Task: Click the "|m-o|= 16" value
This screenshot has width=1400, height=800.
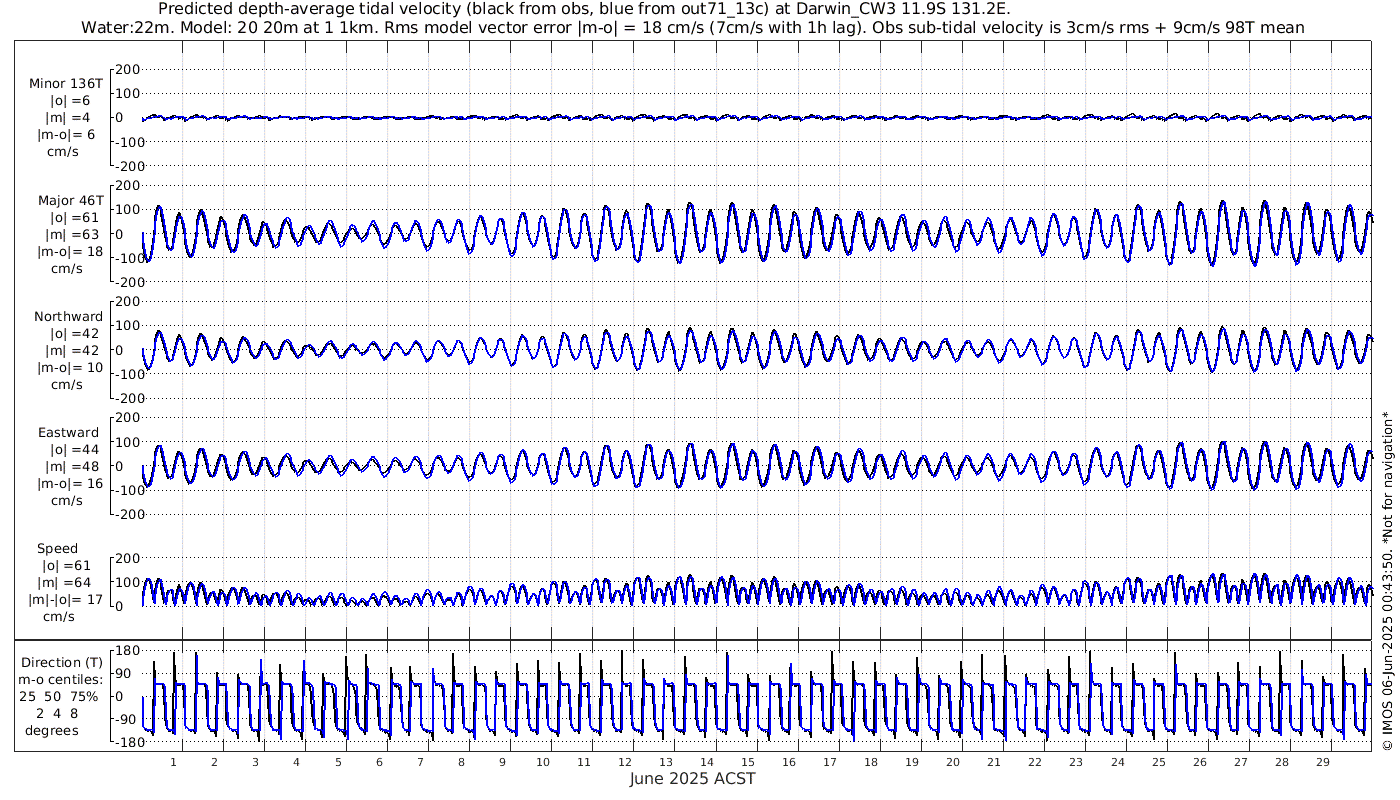Action: (70, 483)
